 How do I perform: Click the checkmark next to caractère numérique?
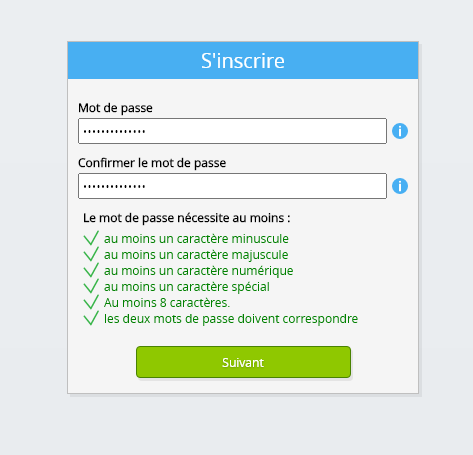(91, 270)
